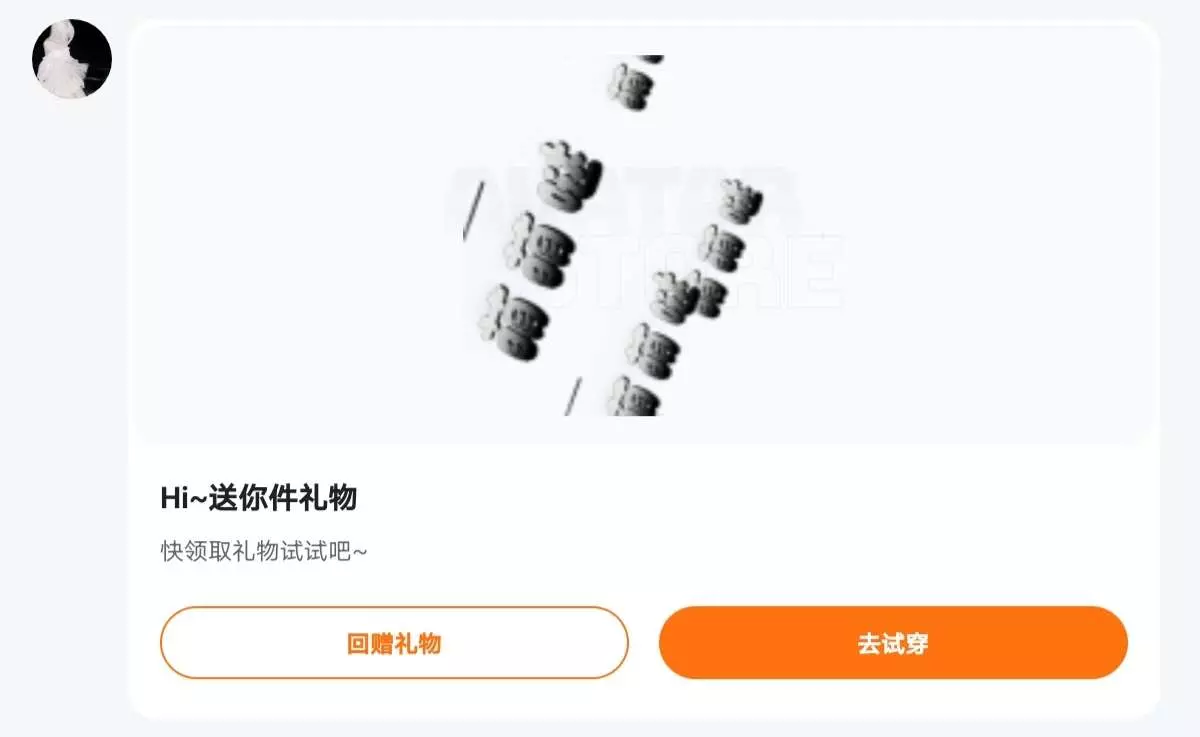The height and width of the screenshot is (737, 1200).
Task: Click the crown-shaped figure in the left row
Action: point(570,174)
